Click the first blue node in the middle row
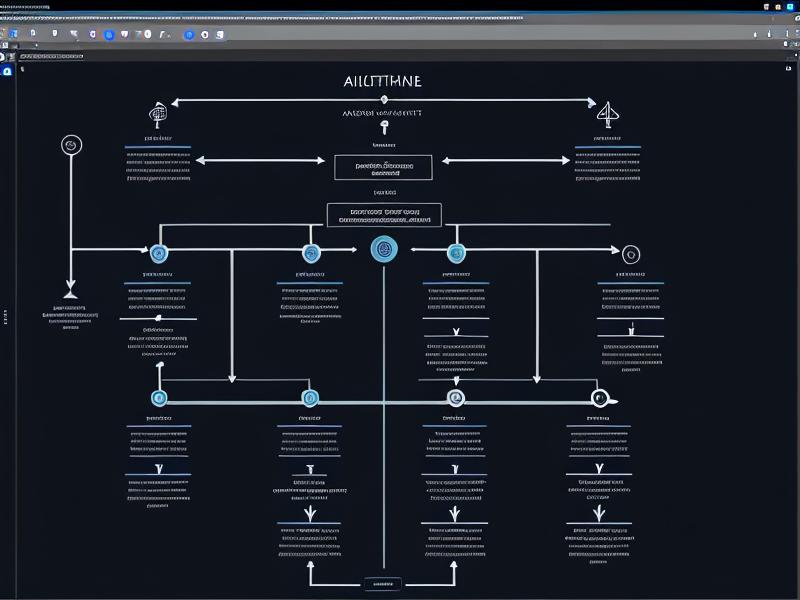This screenshot has height=600, width=800. click(x=158, y=254)
